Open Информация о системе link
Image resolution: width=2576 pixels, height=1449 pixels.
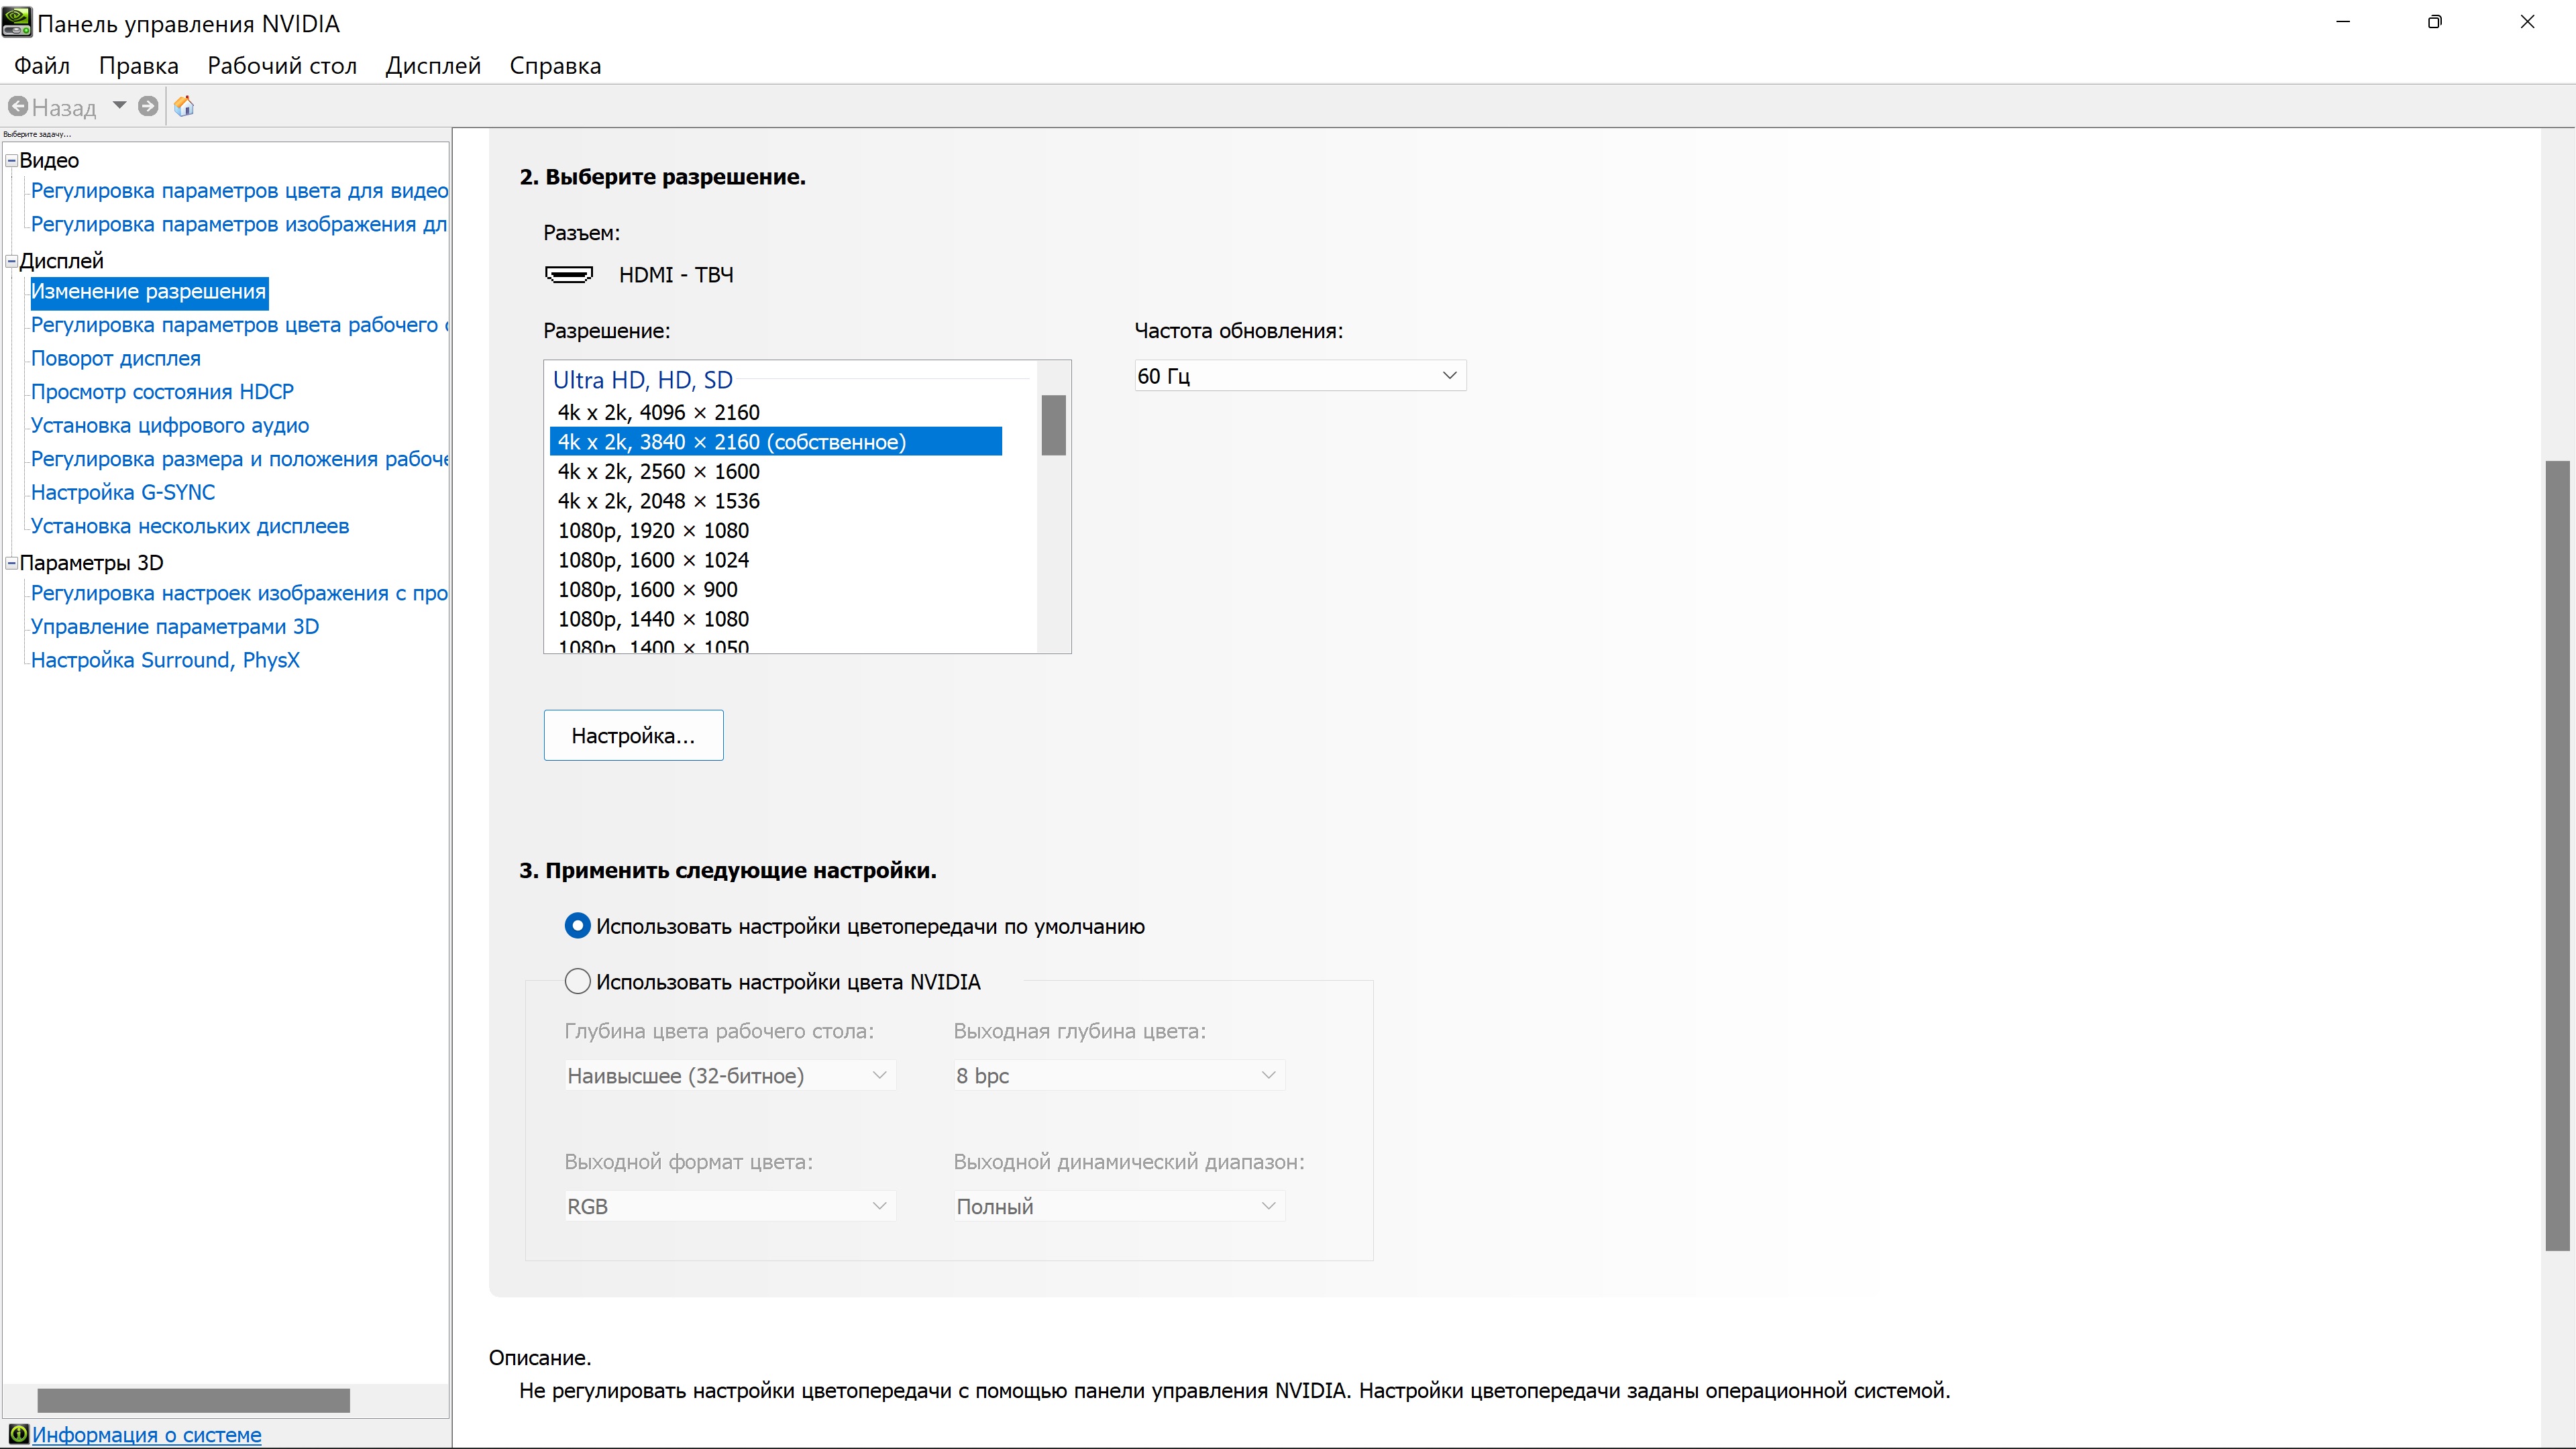point(146,1434)
